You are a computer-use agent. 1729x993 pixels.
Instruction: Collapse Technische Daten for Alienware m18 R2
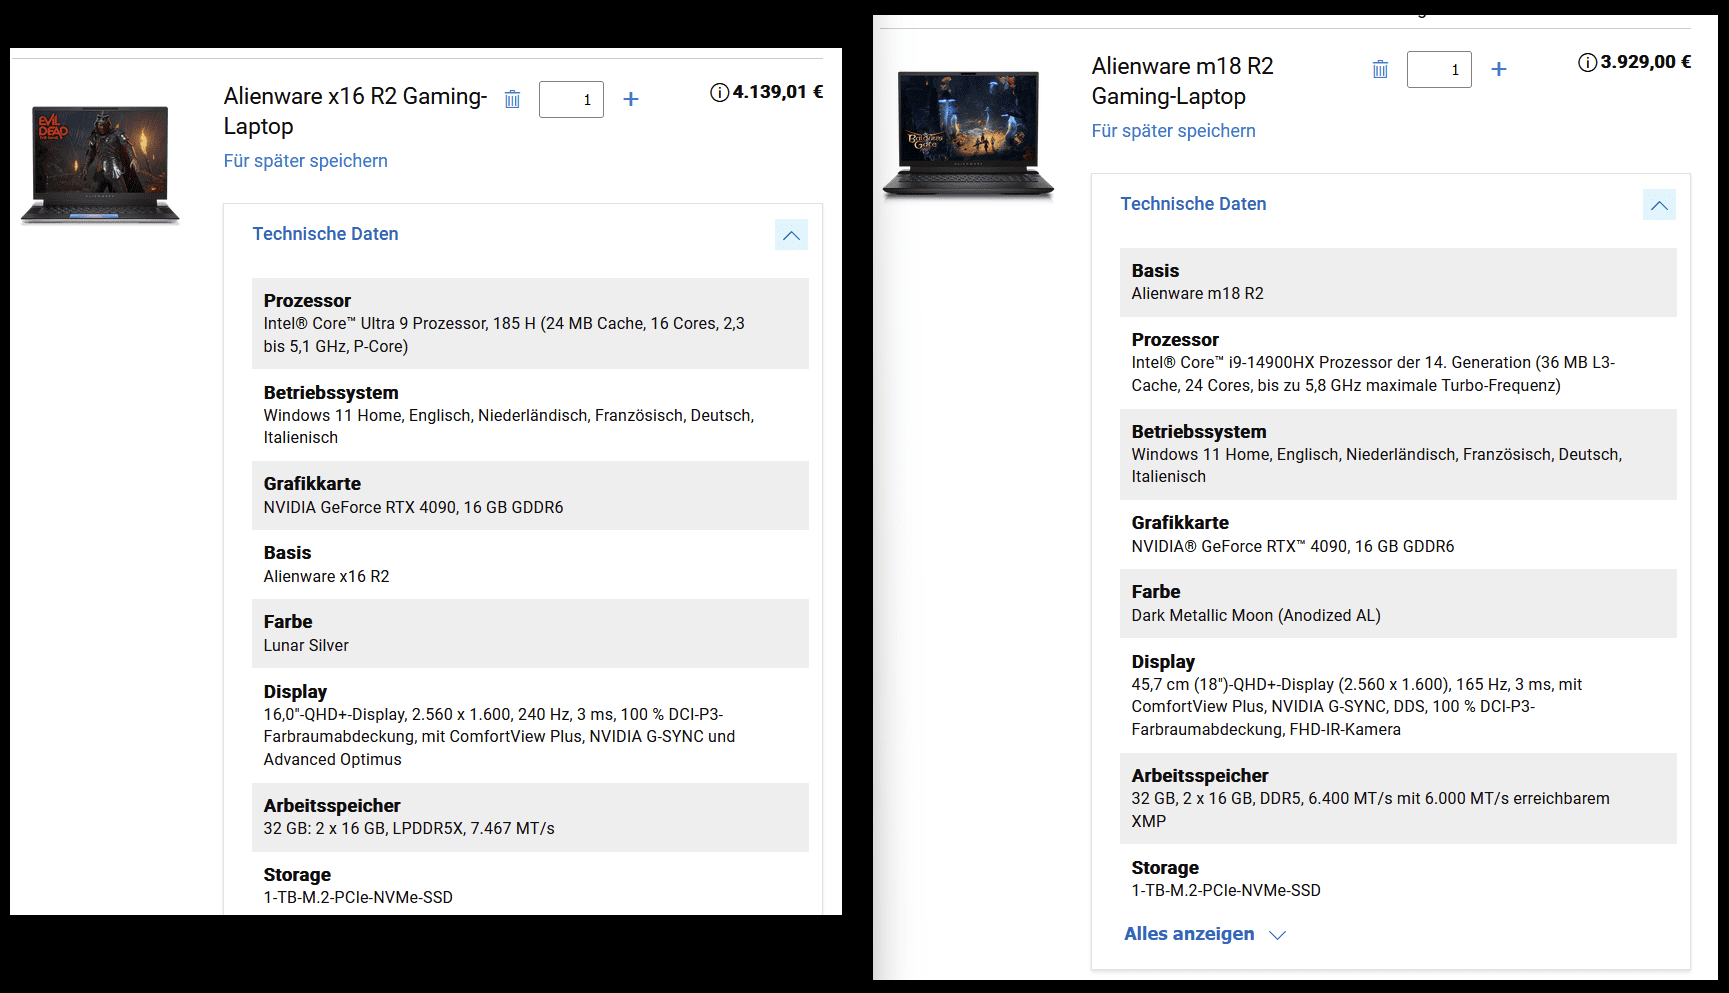(x=1659, y=205)
